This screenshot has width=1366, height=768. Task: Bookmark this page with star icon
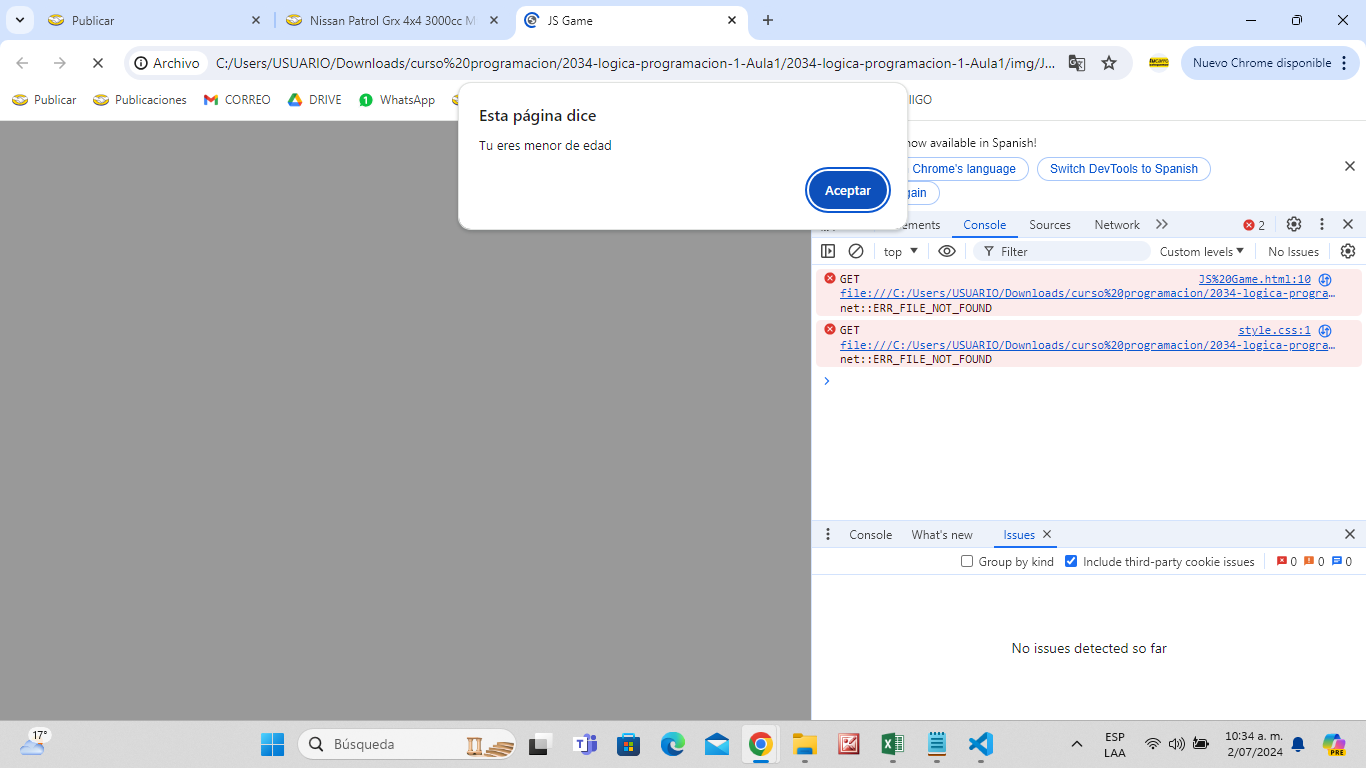1109,63
